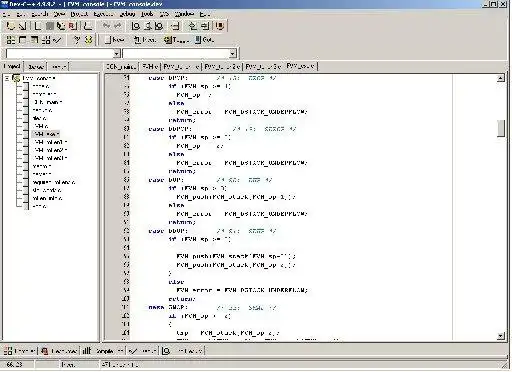Image resolution: width=512 pixels, height=372 pixels.
Task: Click the Save file toolbar icon
Action: point(37,26)
